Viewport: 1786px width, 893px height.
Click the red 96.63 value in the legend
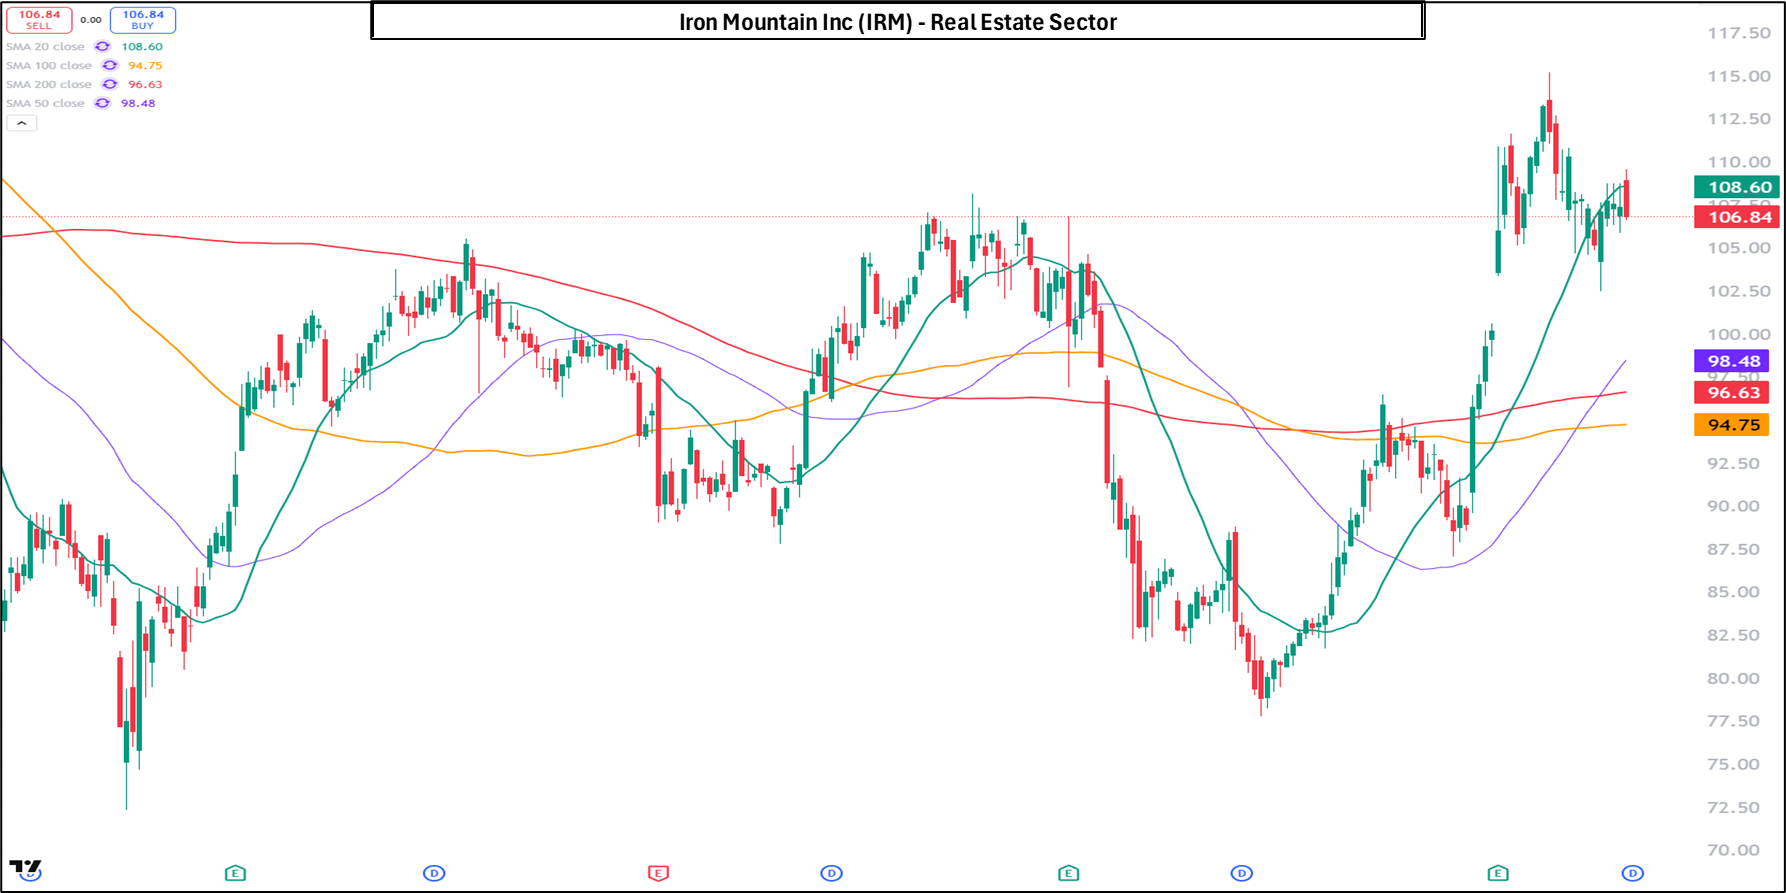click(145, 85)
